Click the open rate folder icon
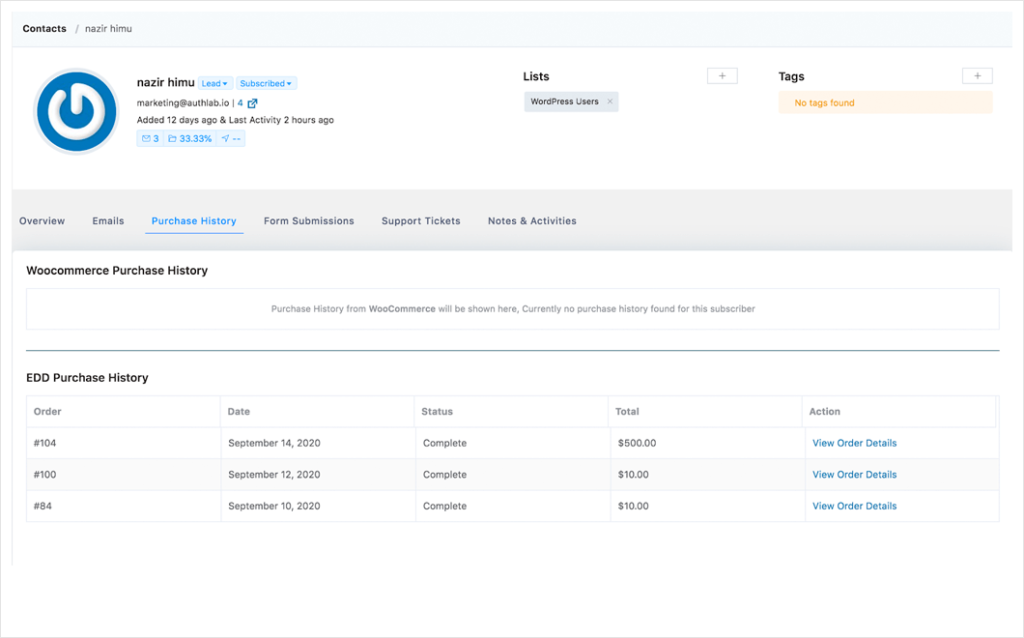 pos(173,138)
